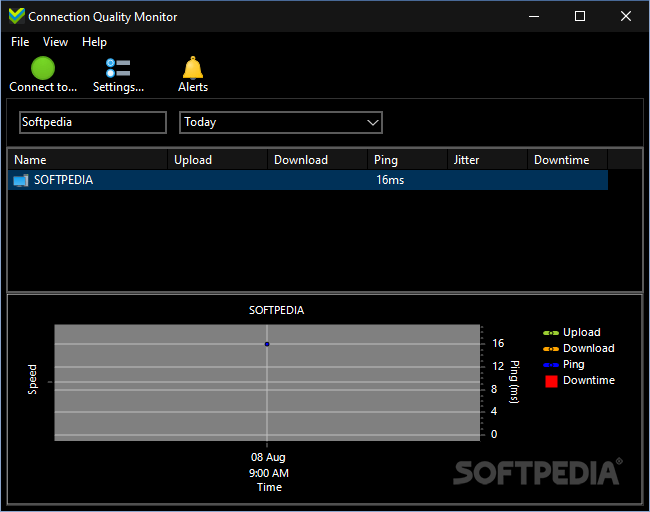Image resolution: width=650 pixels, height=512 pixels.
Task: Click the green Upload legend marker
Action: click(551, 333)
